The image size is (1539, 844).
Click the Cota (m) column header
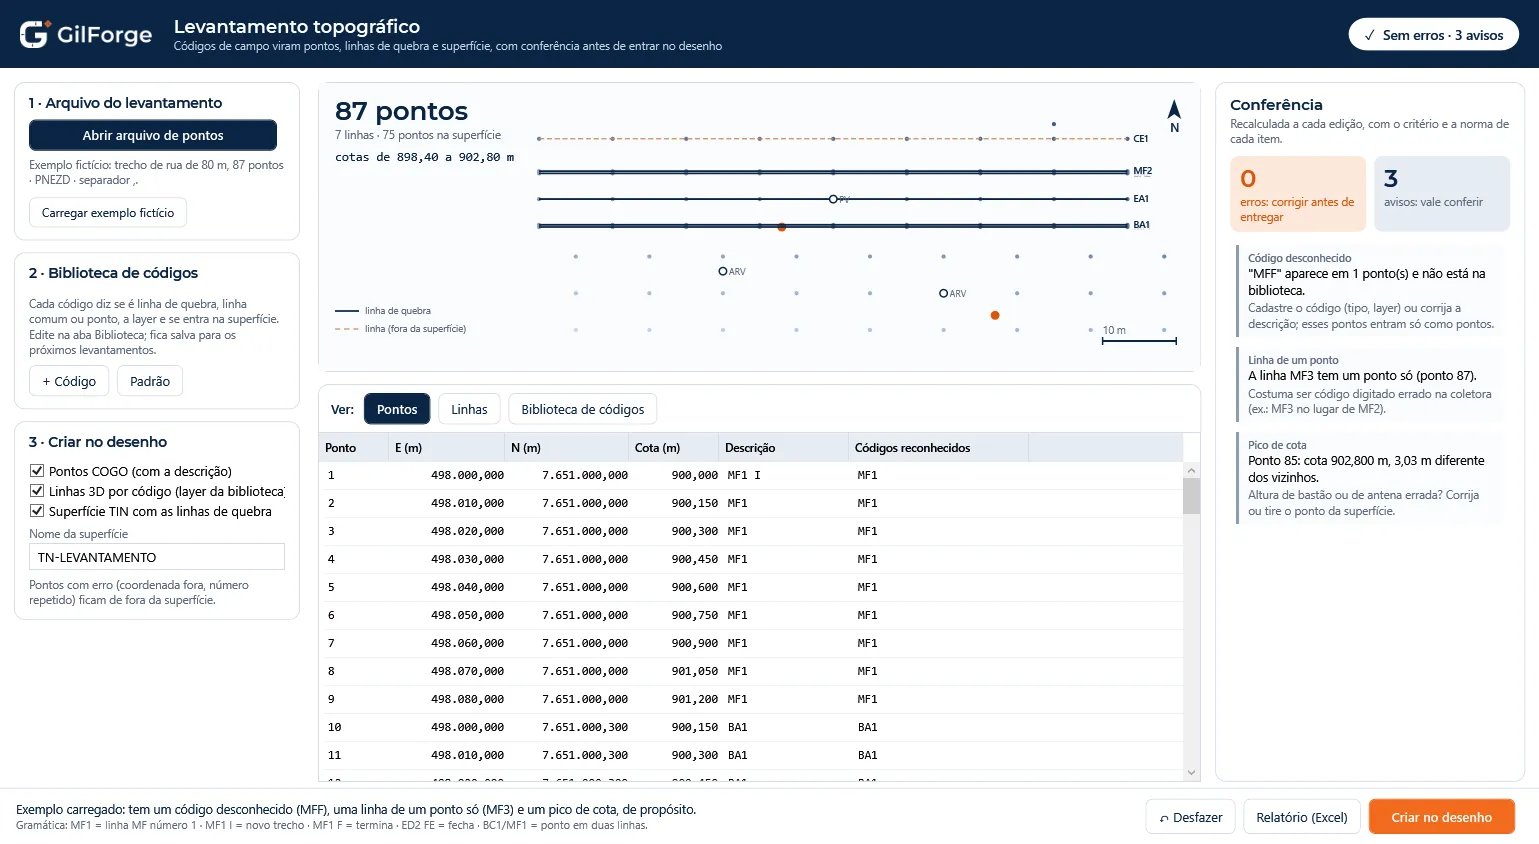(675, 448)
